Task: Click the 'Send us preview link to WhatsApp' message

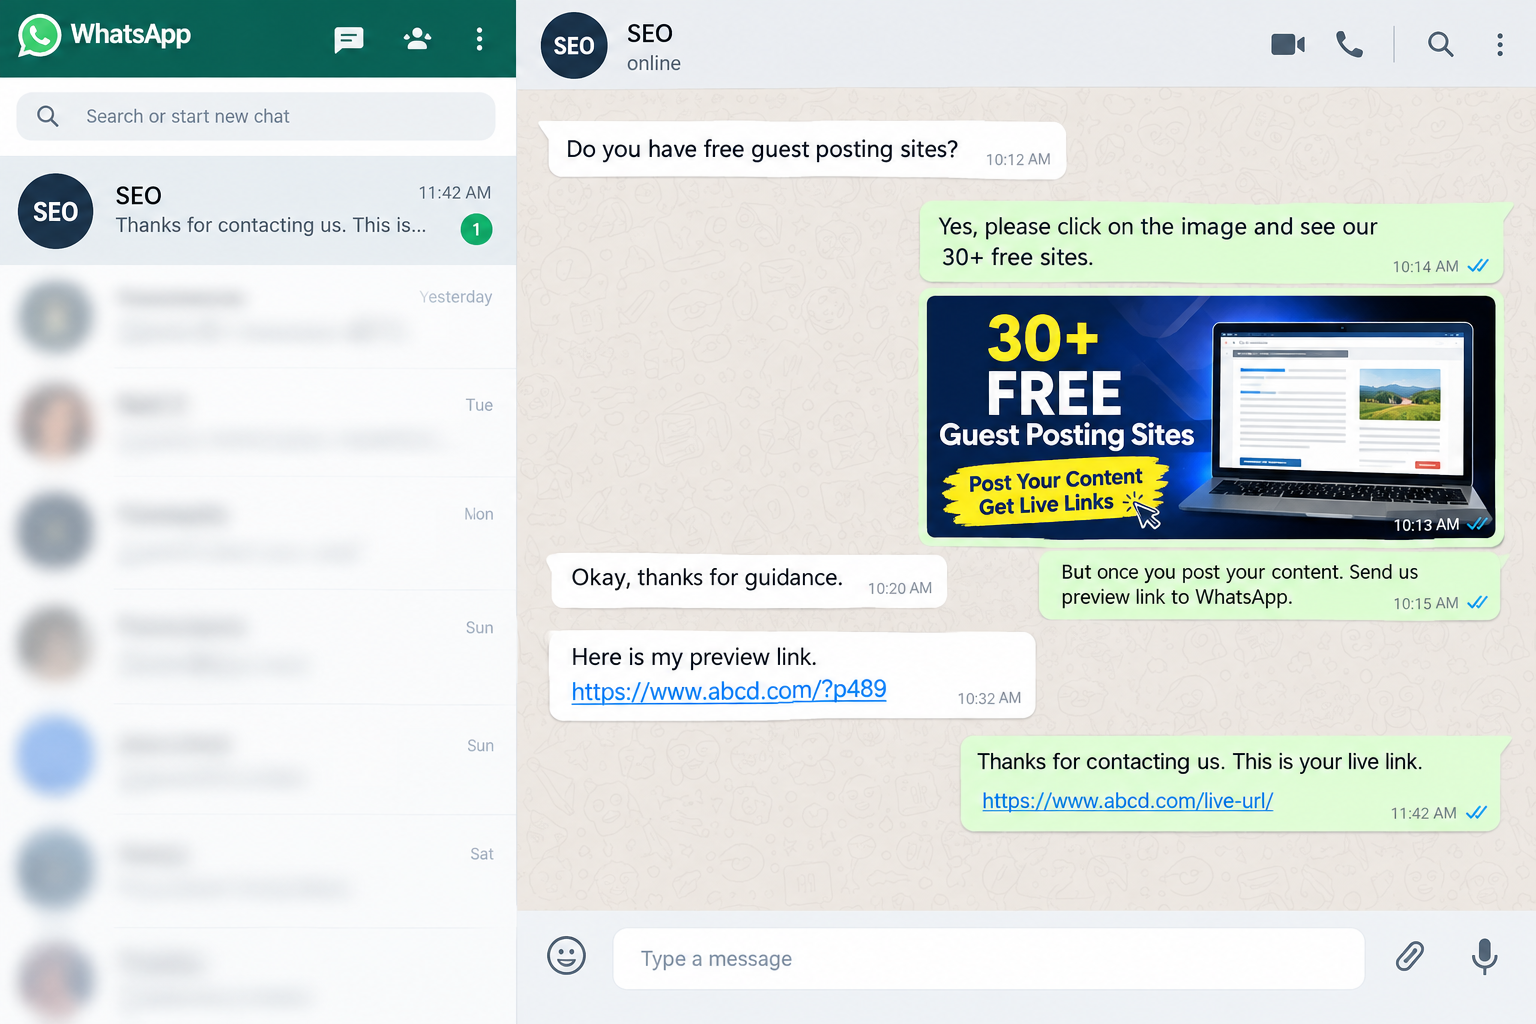Action: (x=1270, y=585)
